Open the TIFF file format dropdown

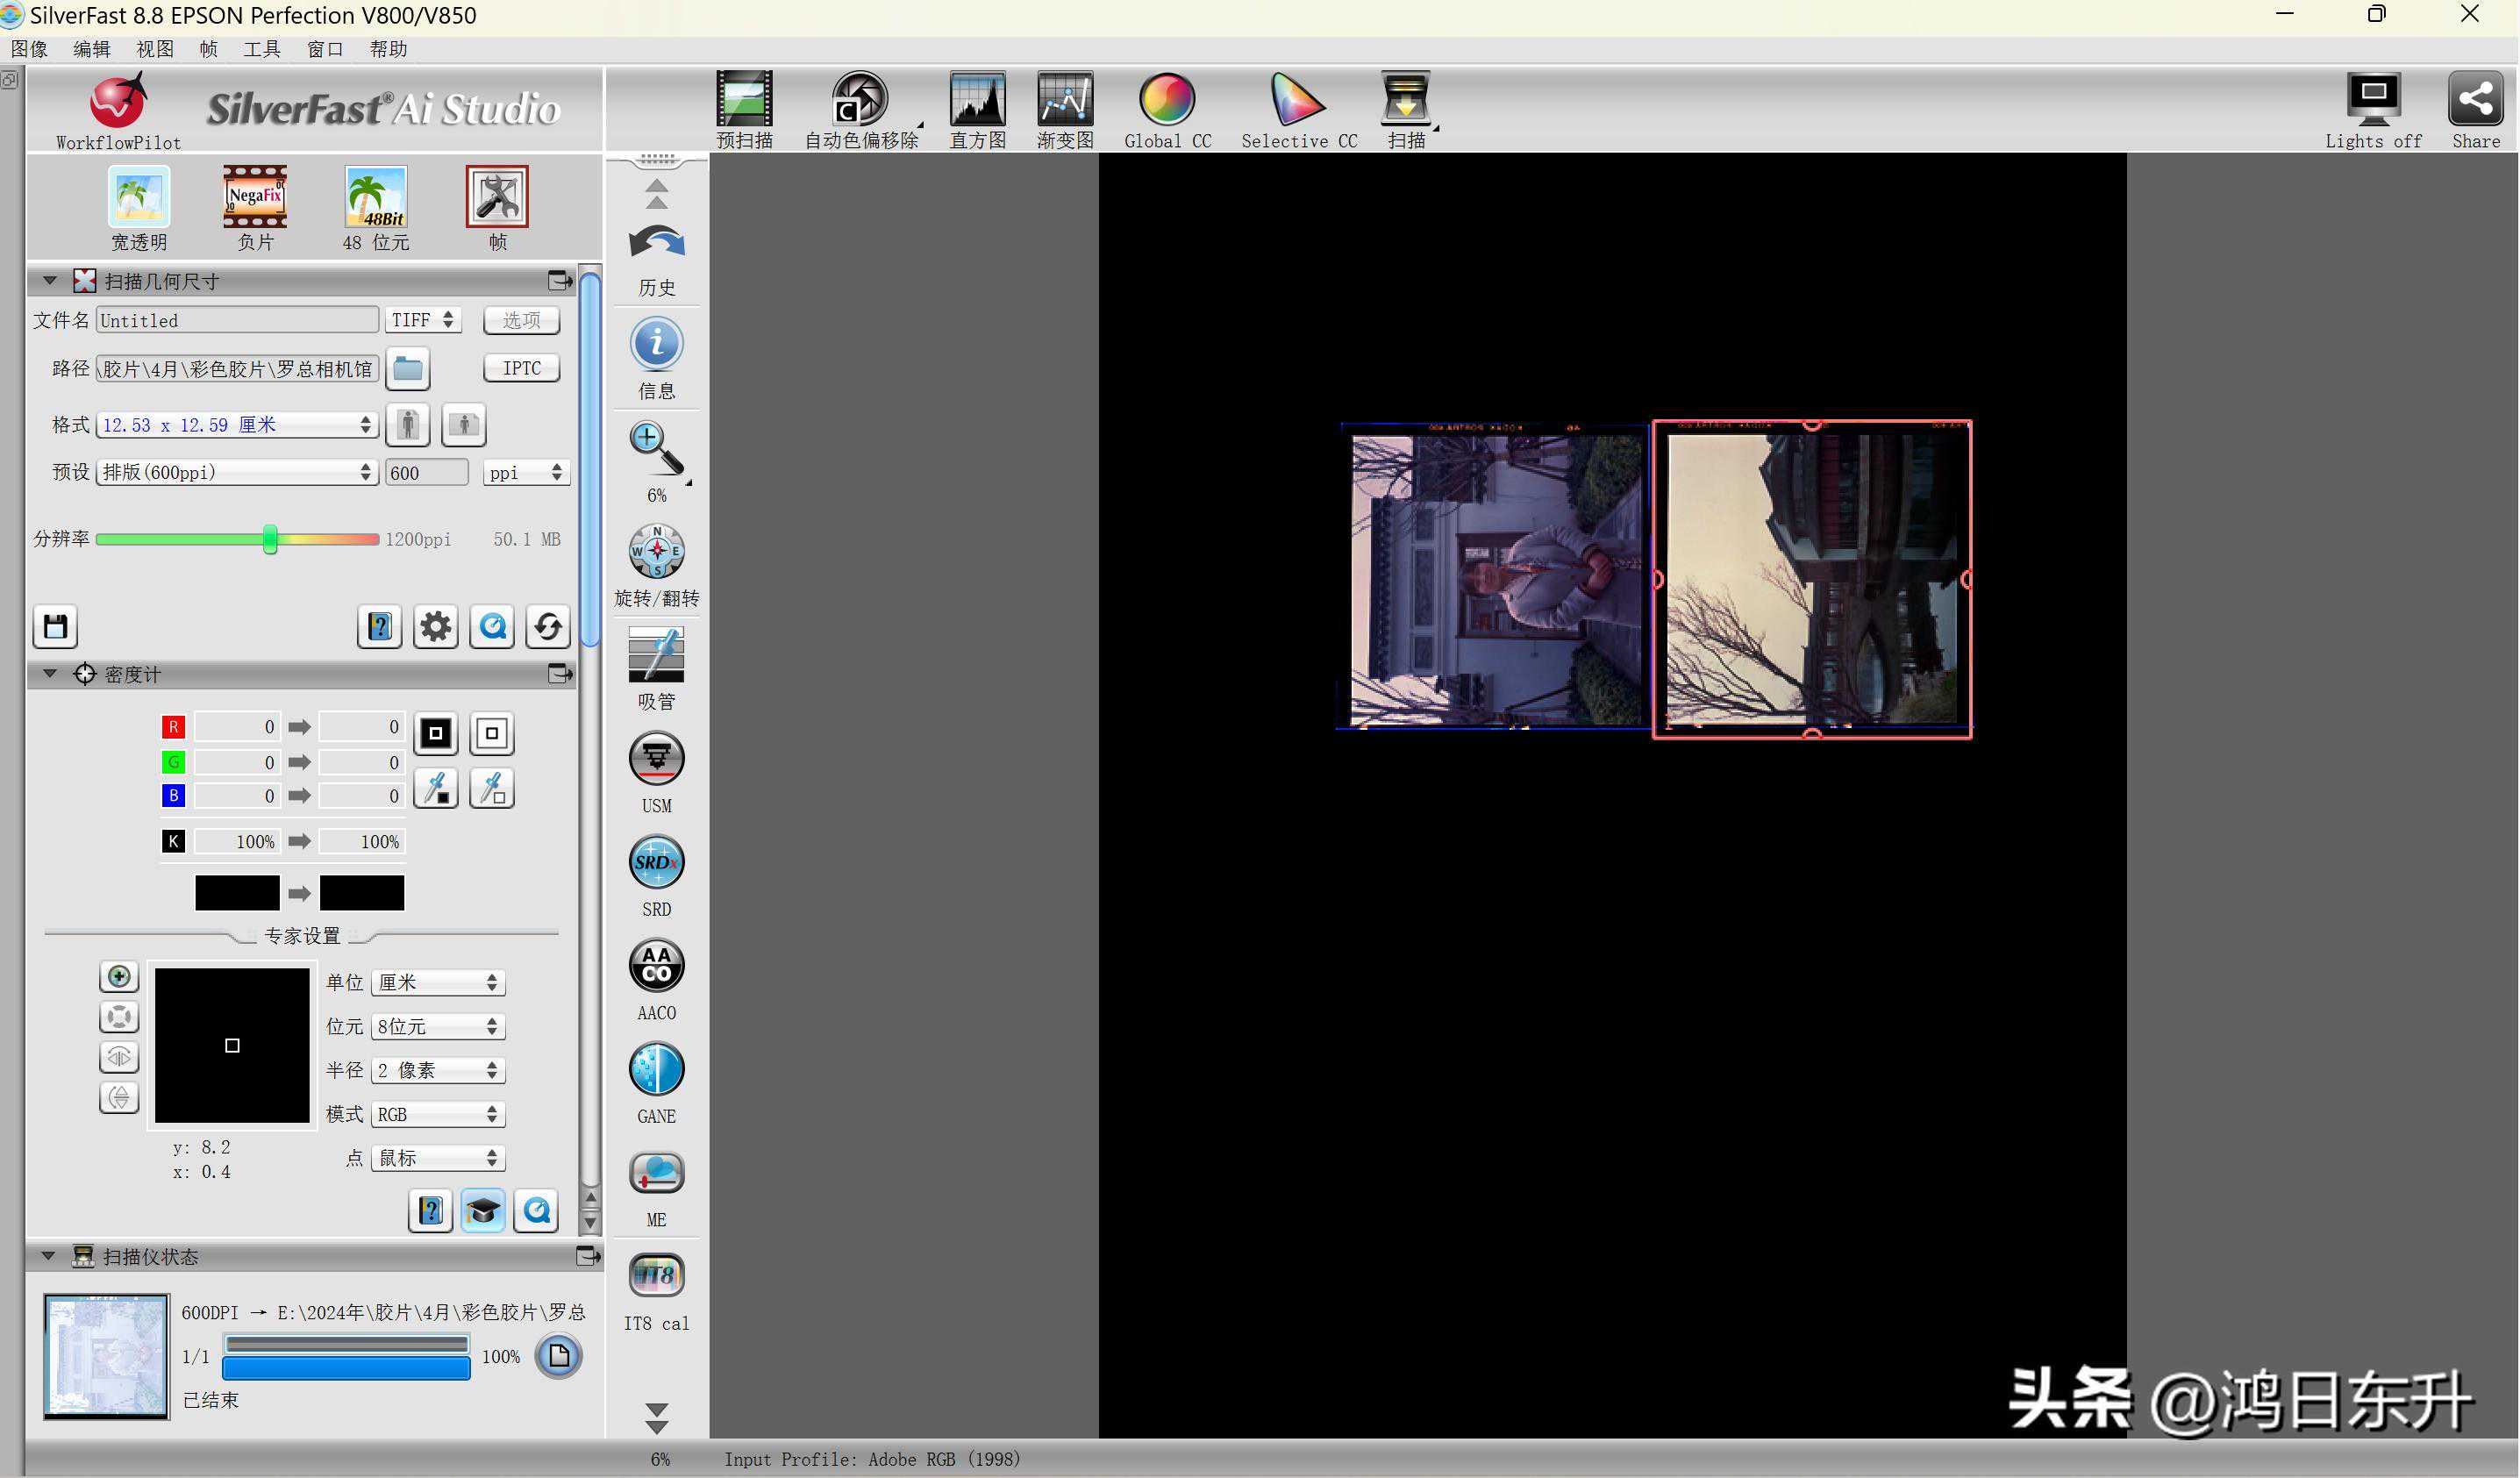pos(423,320)
